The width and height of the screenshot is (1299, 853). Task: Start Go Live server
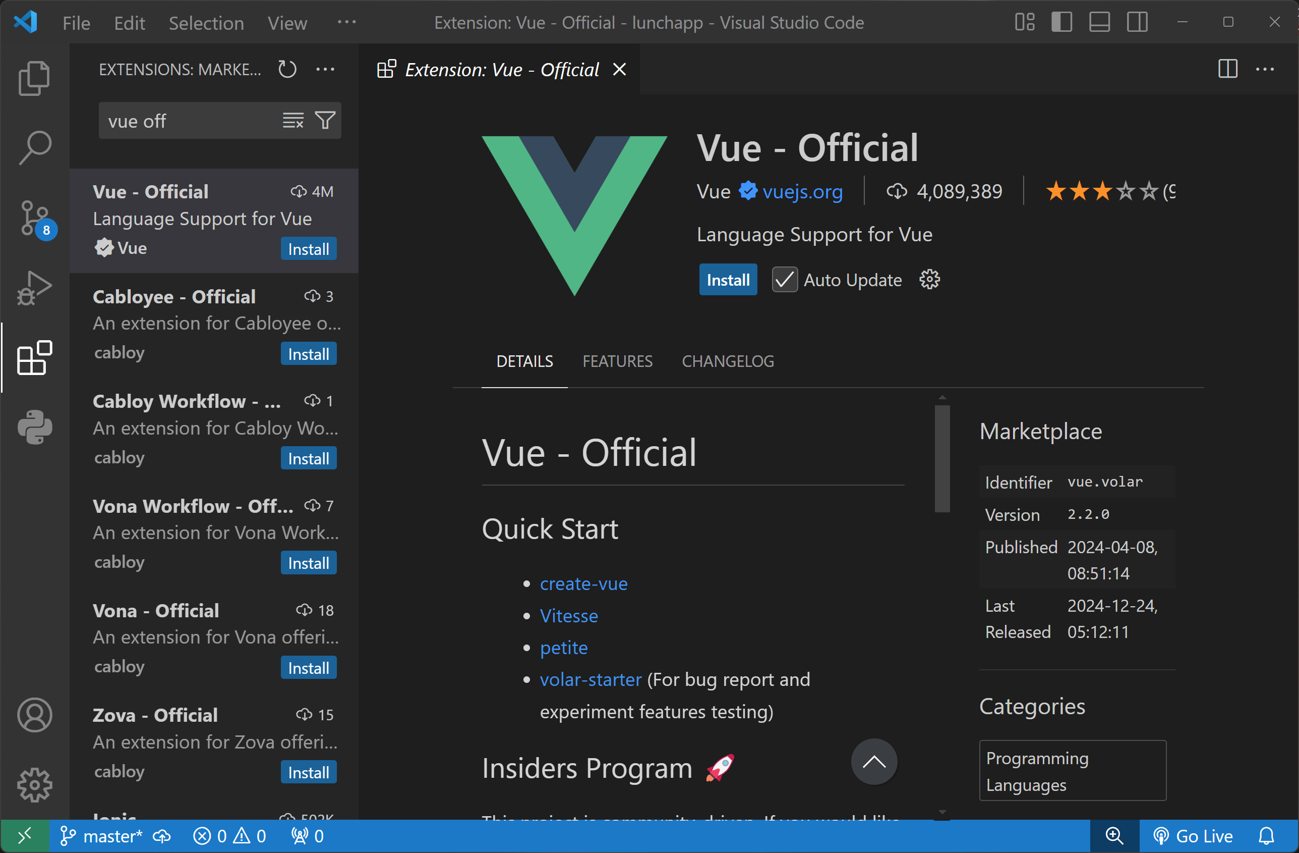tap(1193, 836)
